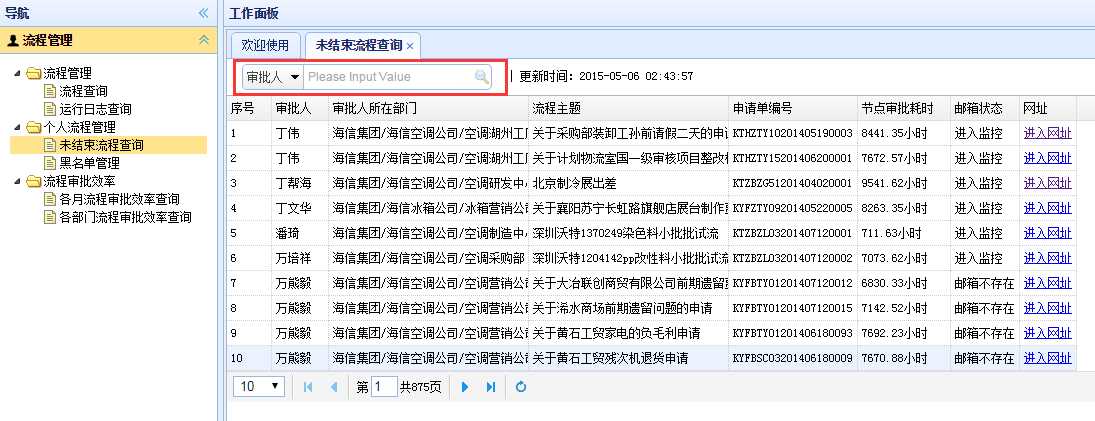Open 进入网址 link in row 6
Viewport: 1095px width, 421px height.
point(1048,258)
